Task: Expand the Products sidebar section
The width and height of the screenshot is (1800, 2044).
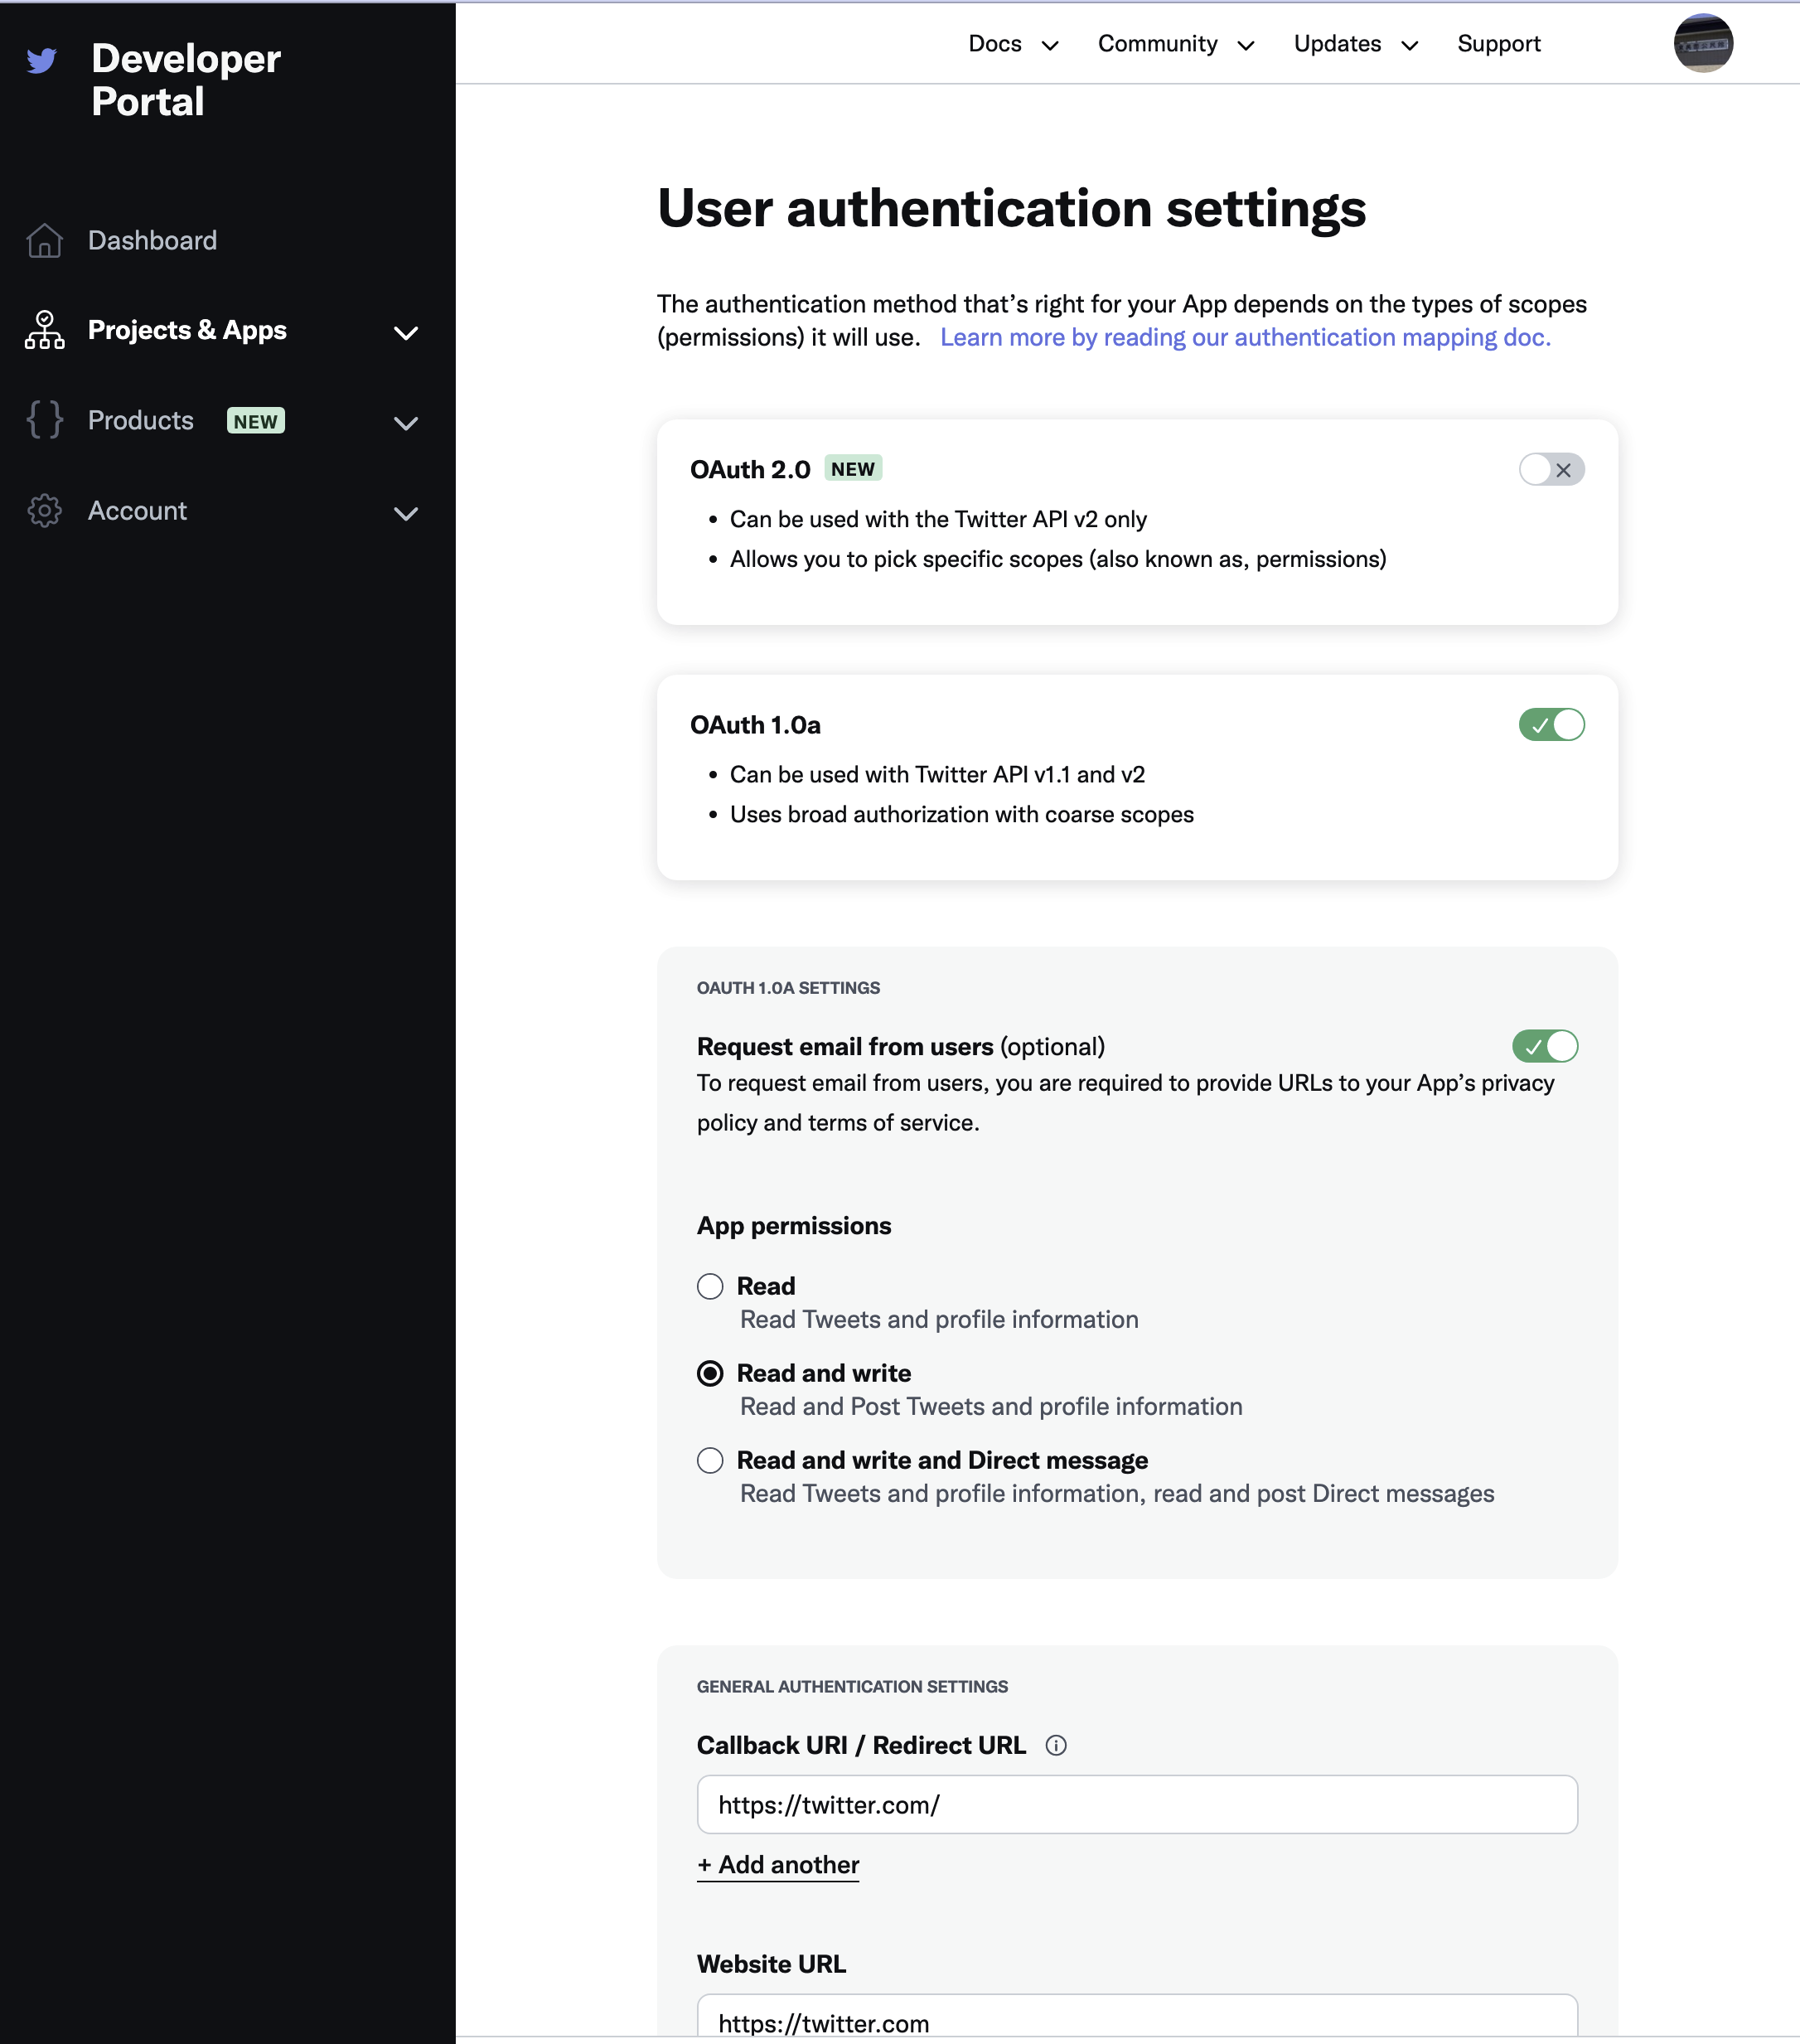Action: [406, 423]
